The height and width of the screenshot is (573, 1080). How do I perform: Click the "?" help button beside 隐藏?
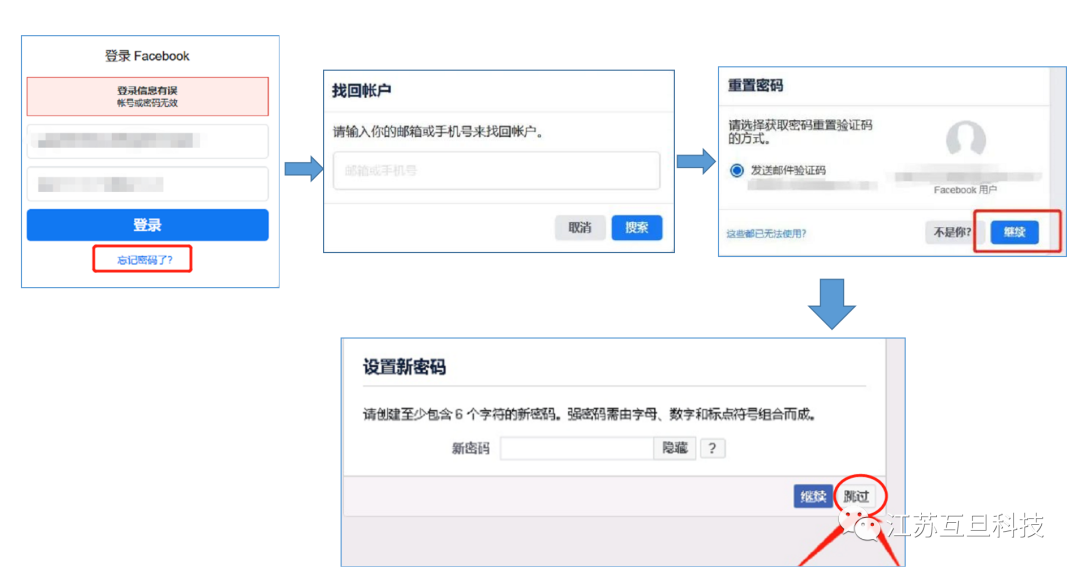tap(711, 448)
